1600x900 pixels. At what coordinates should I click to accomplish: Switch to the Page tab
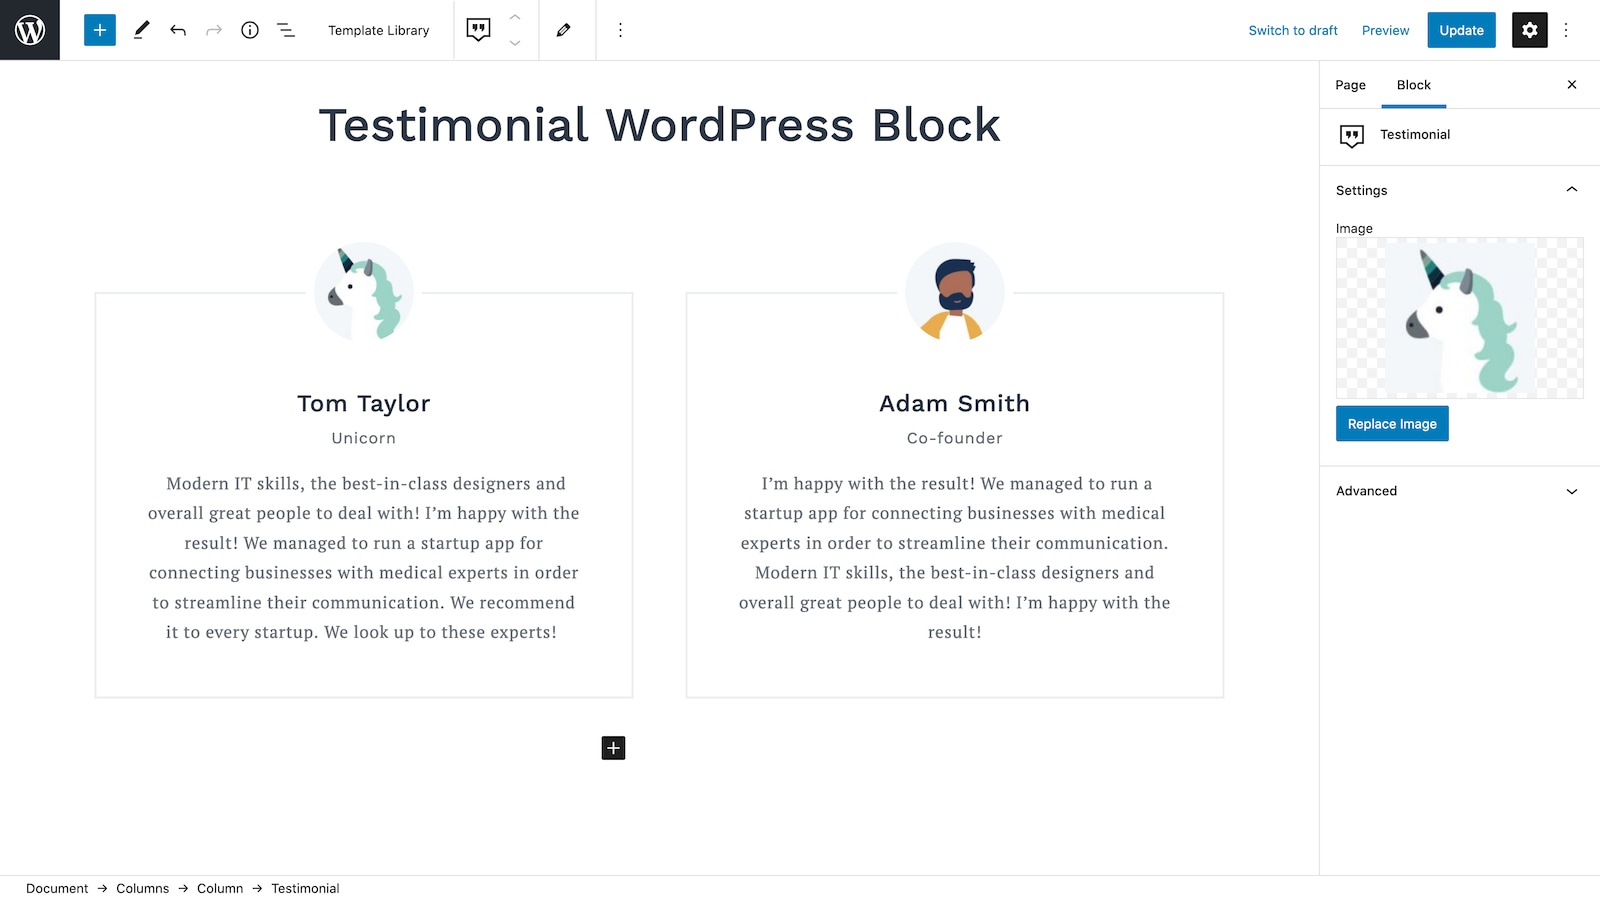pos(1350,85)
